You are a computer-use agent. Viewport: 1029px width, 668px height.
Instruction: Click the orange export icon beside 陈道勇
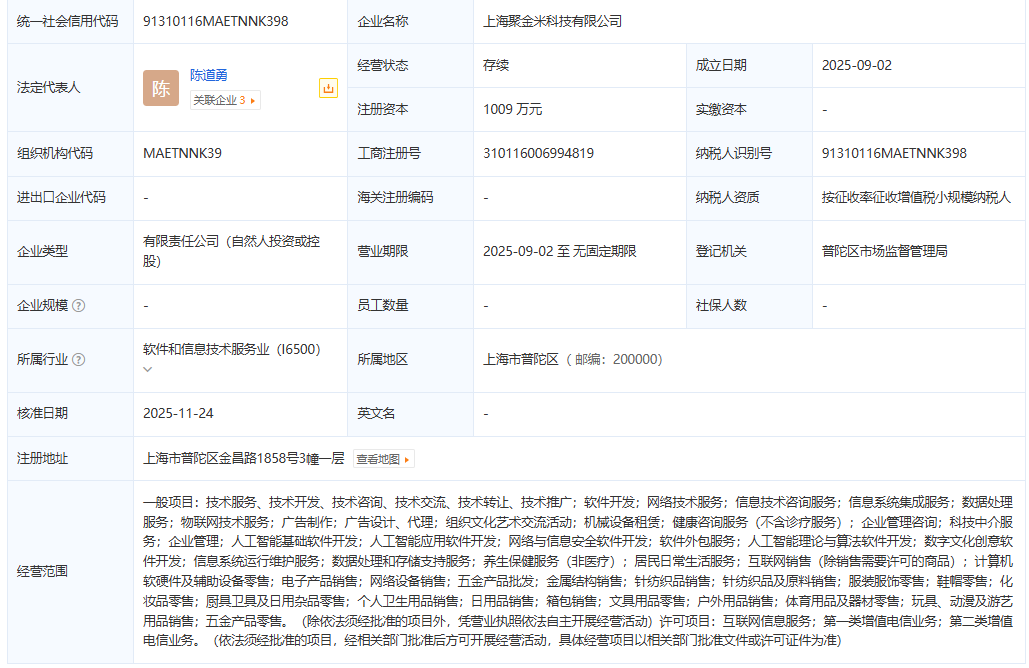click(328, 88)
